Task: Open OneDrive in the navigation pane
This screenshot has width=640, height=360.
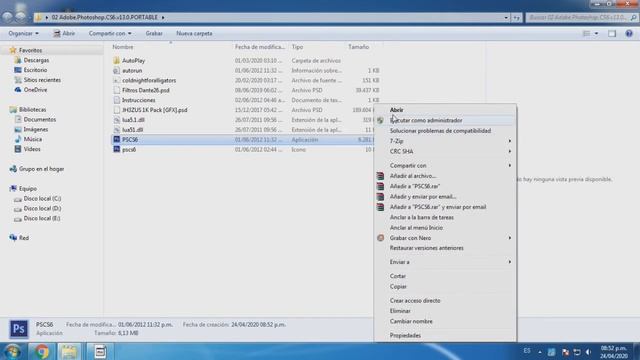Action: [35, 90]
